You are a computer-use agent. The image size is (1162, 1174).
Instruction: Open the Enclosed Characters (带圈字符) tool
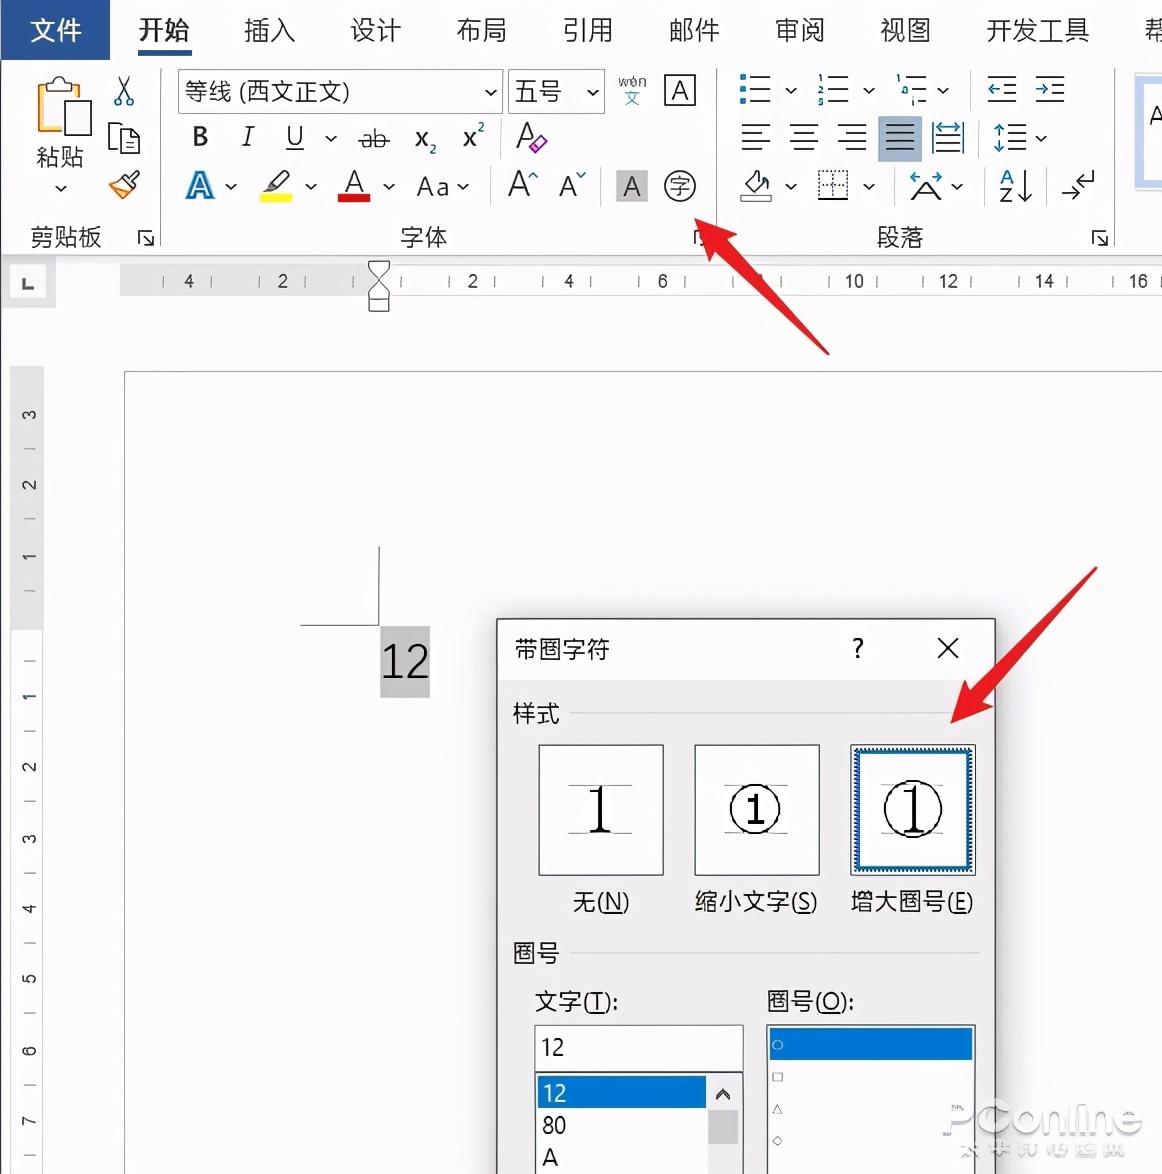pyautogui.click(x=680, y=186)
